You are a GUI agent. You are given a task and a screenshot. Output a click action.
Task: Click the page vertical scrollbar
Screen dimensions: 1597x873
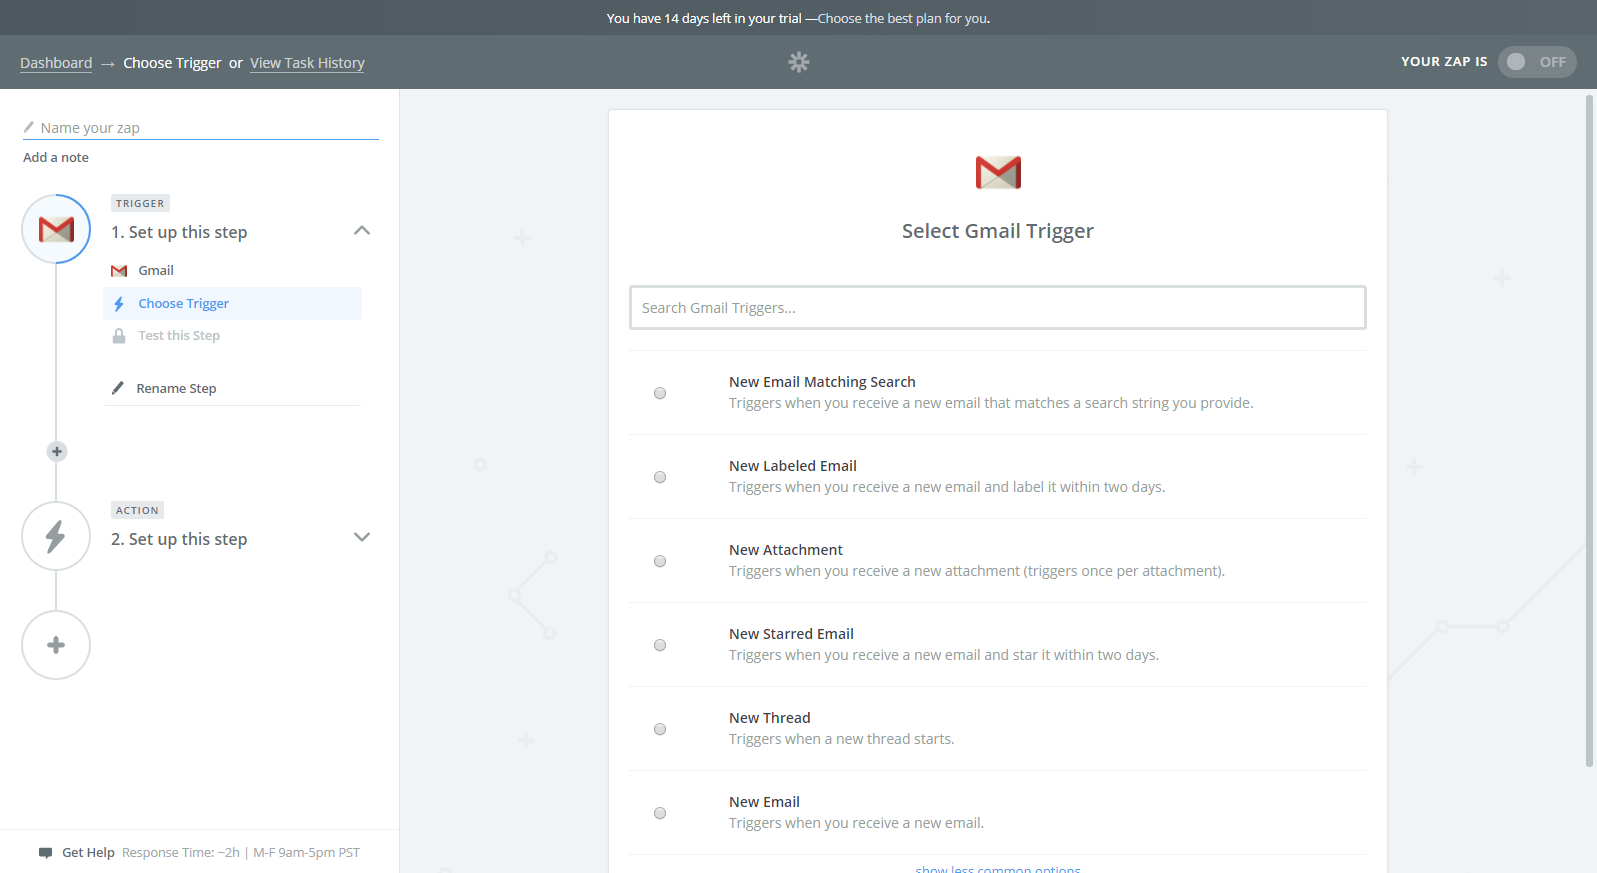(x=1589, y=430)
